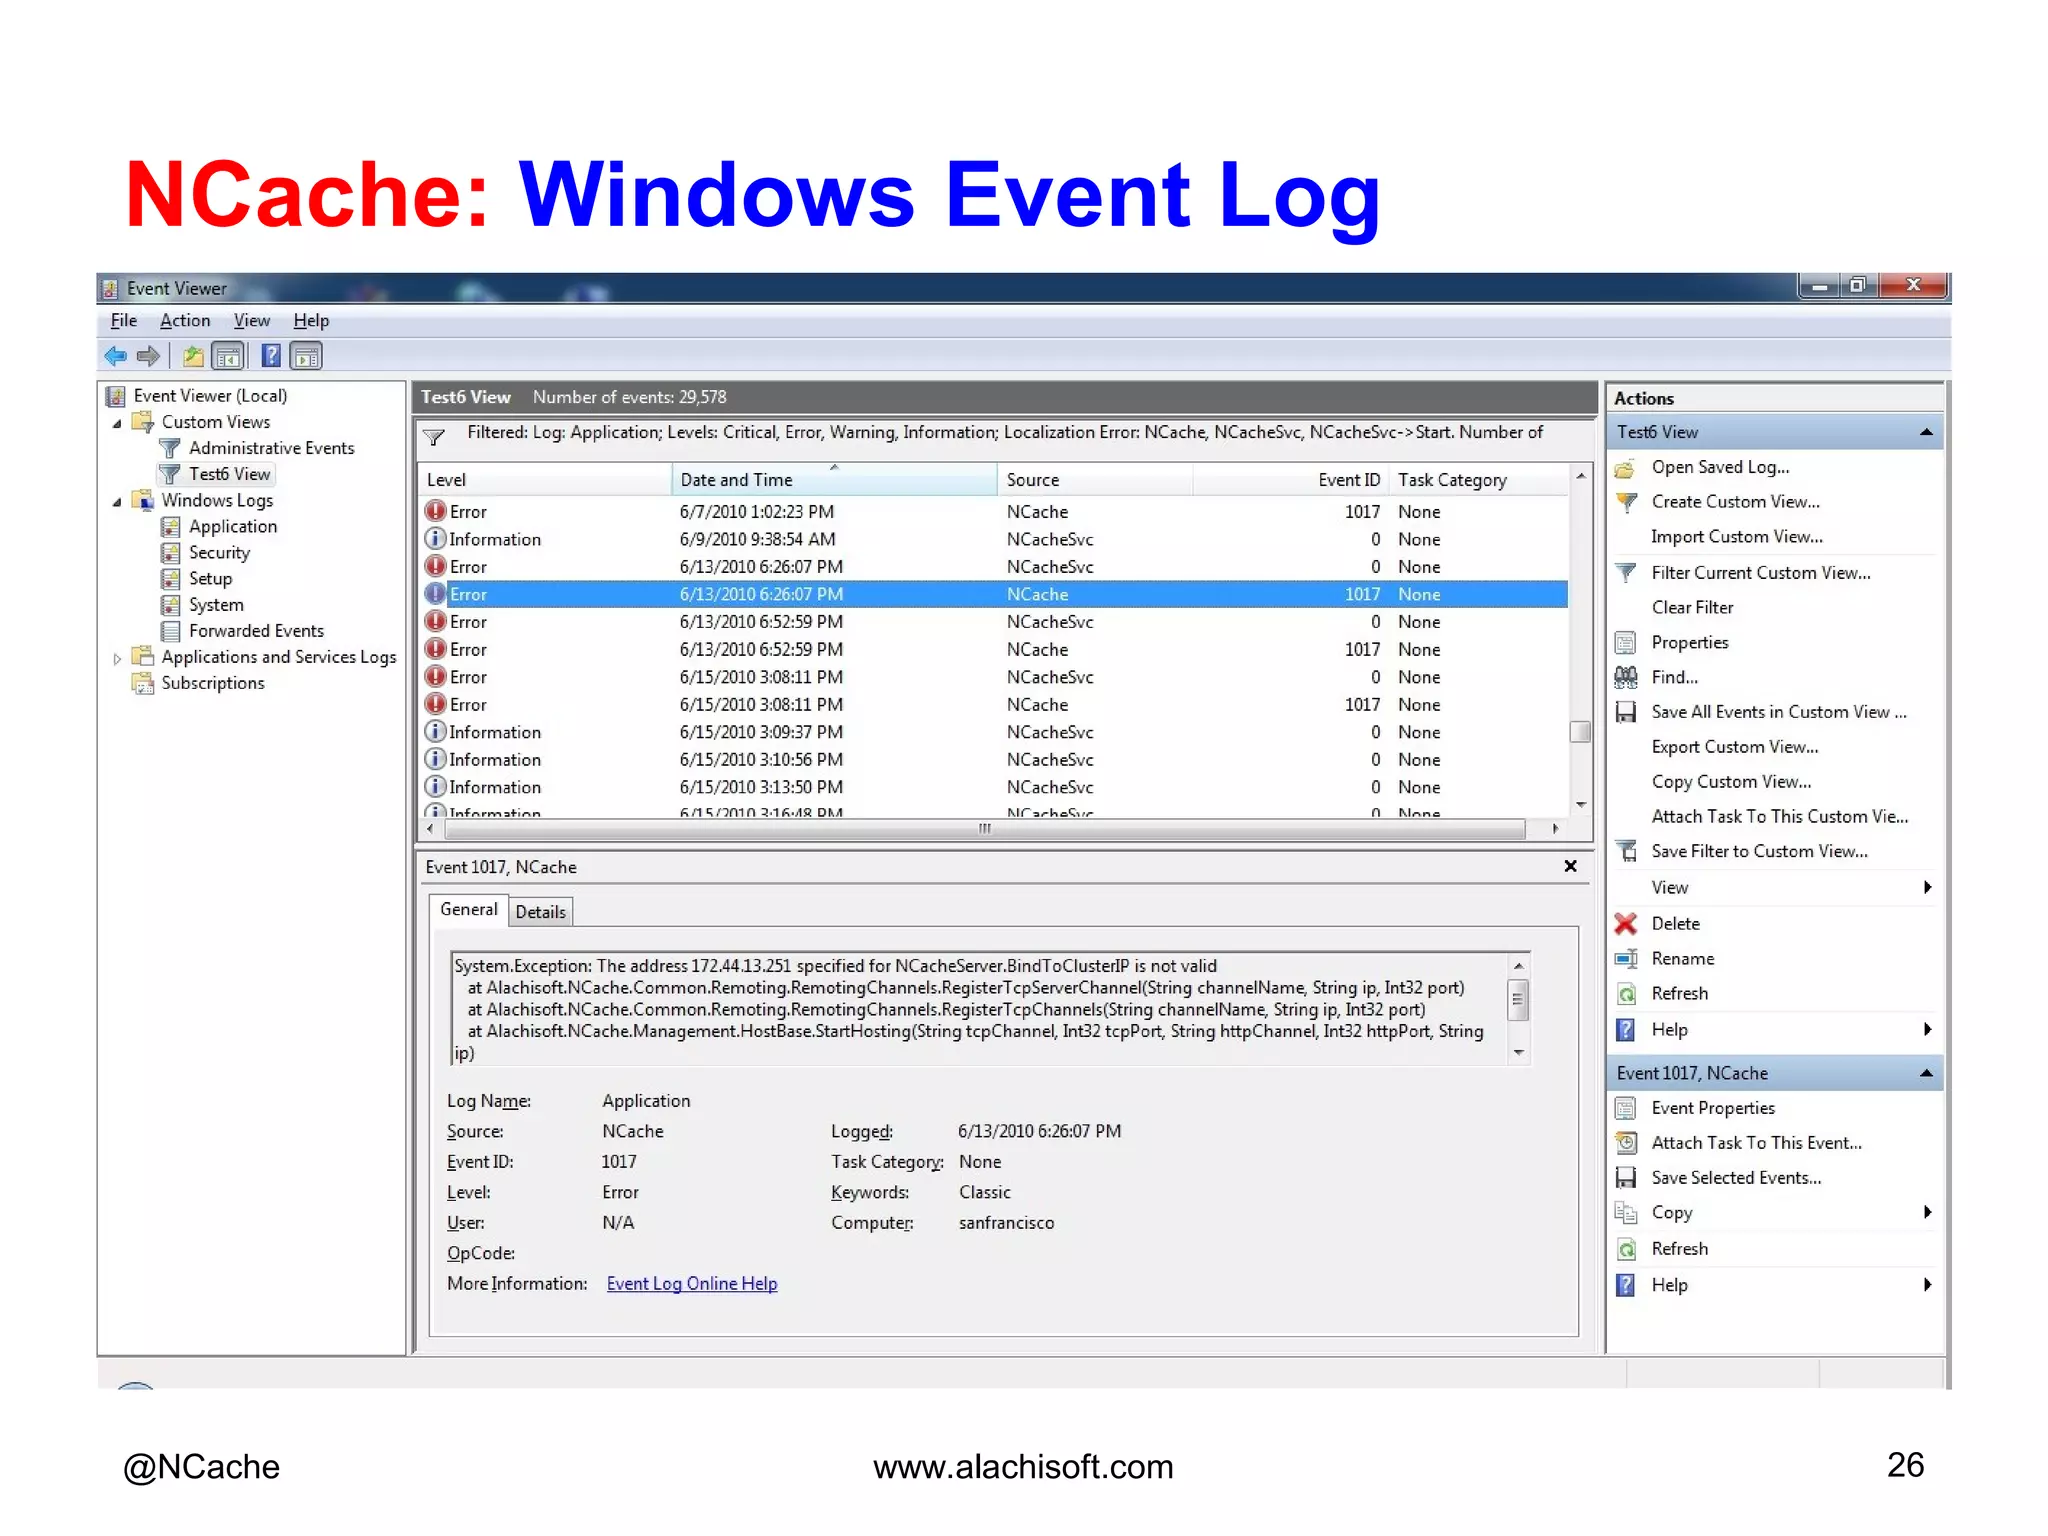The width and height of the screenshot is (2048, 1536).
Task: Click Attach Task To This Event clock icon
Action: (1626, 1143)
